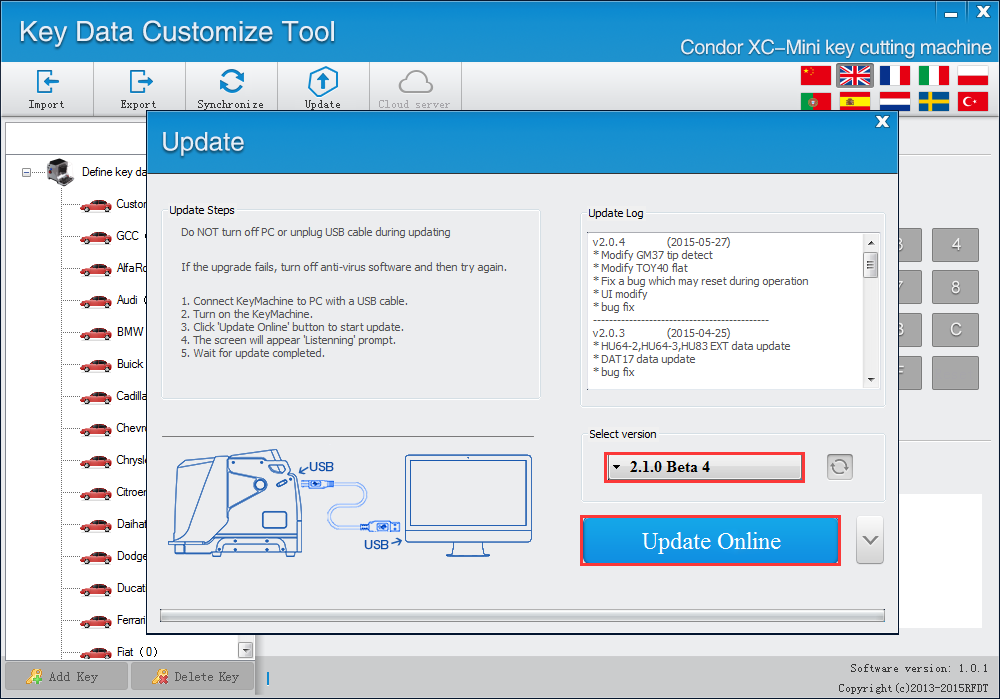Click the Update Log scrollbar thumb

pos(871,265)
